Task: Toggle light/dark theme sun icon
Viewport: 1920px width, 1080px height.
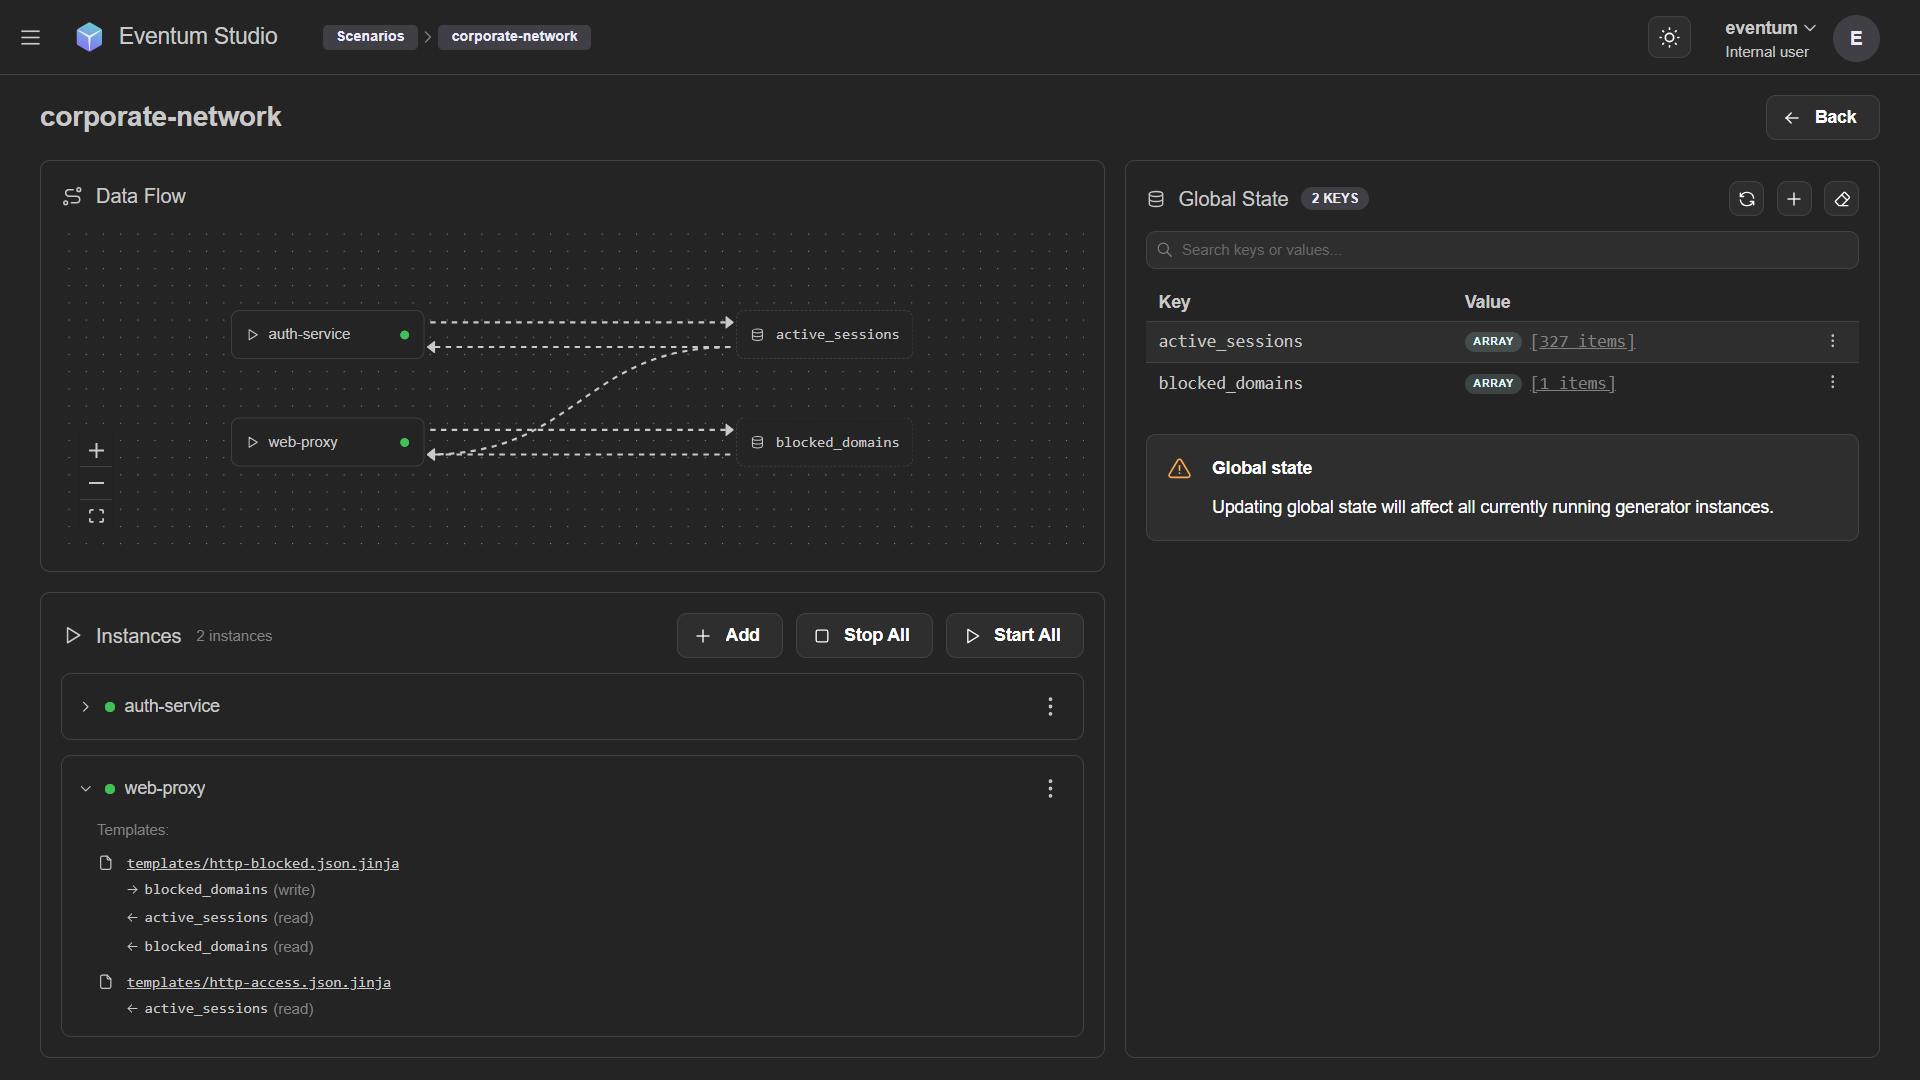Action: coord(1669,37)
